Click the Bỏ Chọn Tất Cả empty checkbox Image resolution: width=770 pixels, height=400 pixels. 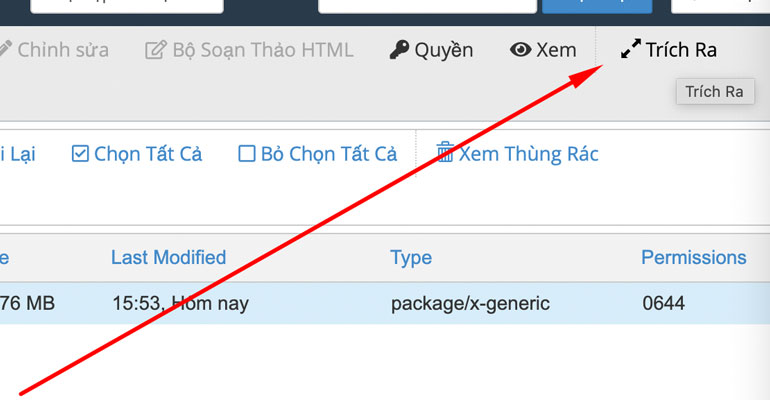click(247, 154)
